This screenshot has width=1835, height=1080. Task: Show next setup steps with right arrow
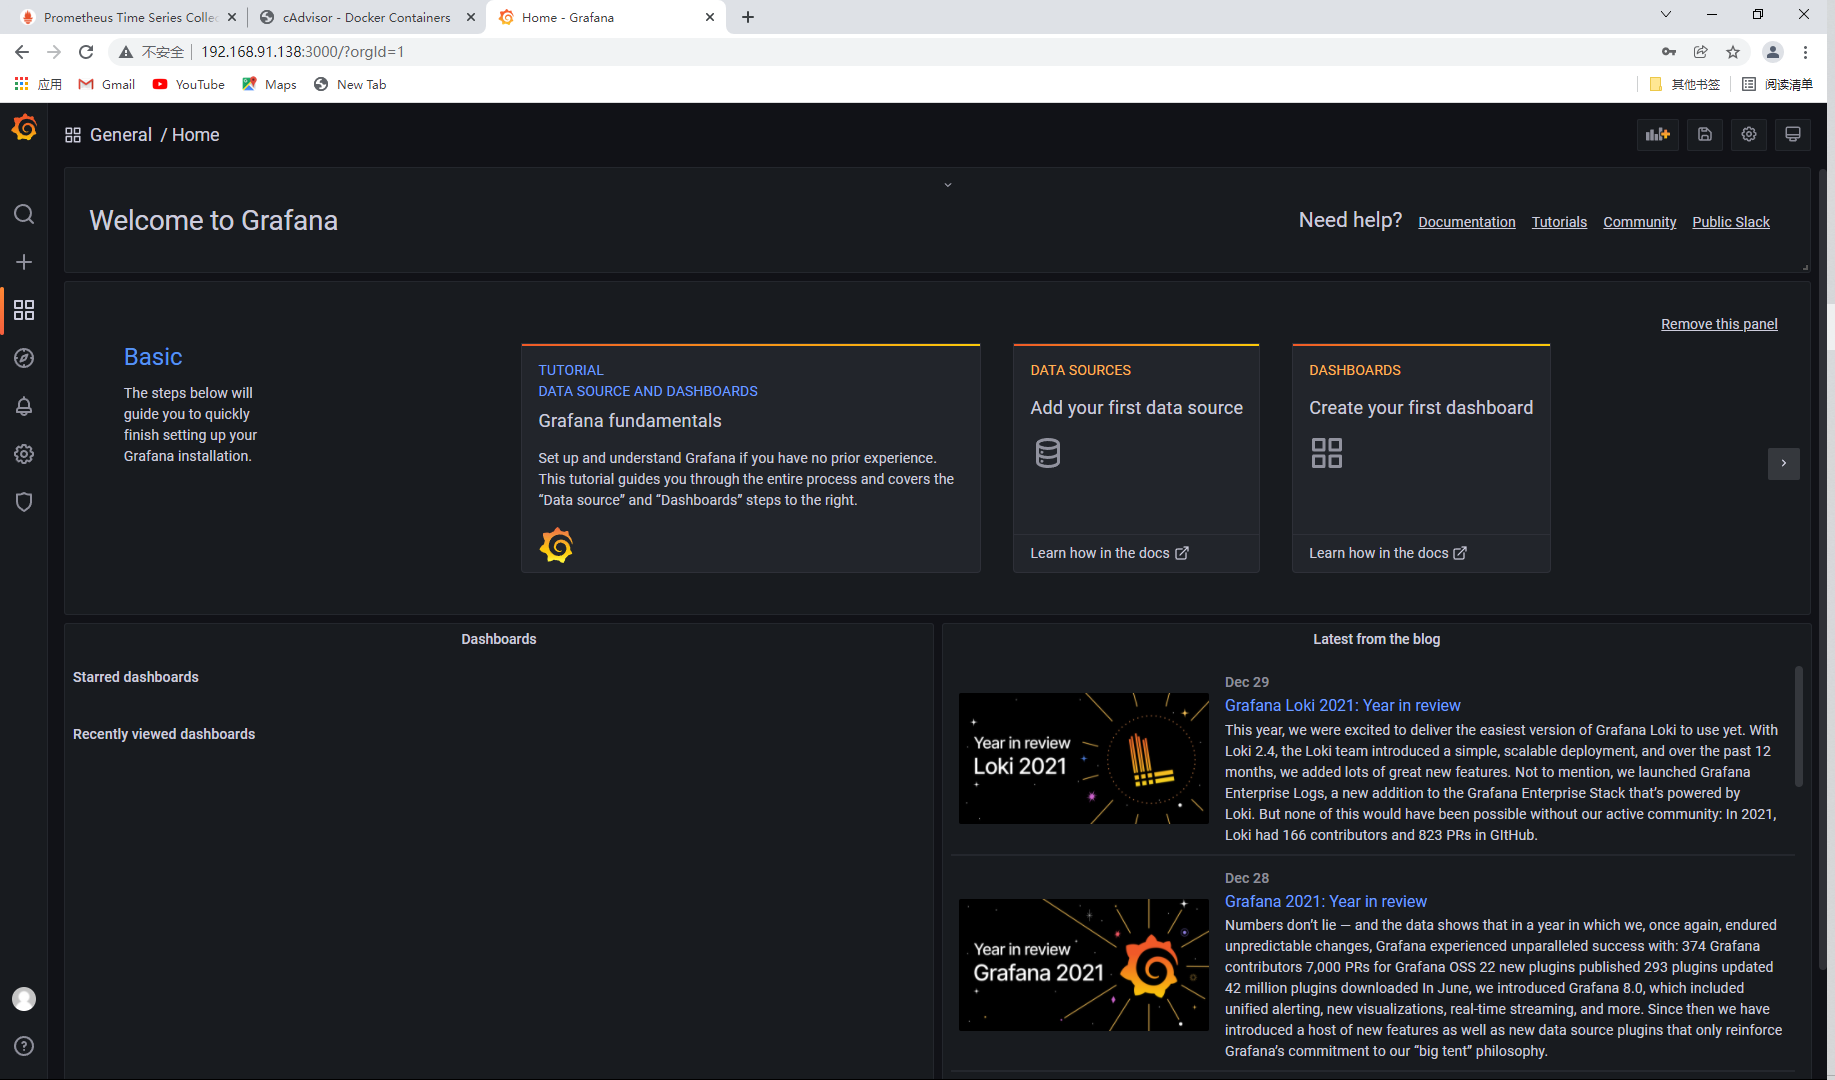pos(1784,463)
